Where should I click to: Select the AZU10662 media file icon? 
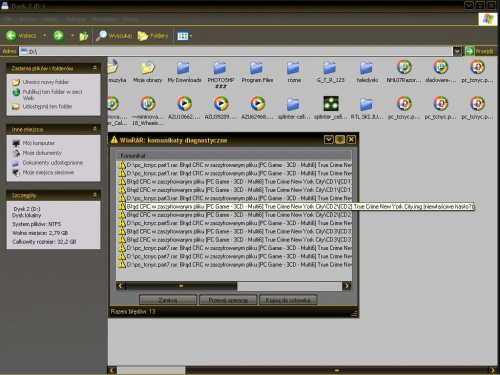pos(184,104)
